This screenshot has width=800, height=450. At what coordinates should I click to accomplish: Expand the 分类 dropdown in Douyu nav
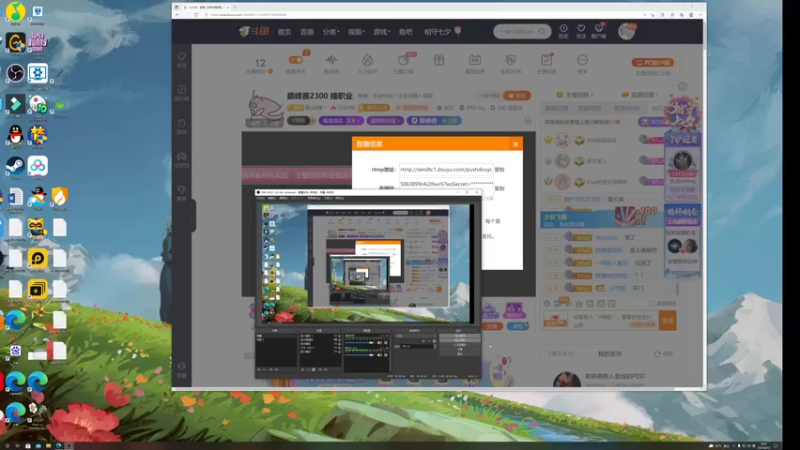tap(331, 32)
